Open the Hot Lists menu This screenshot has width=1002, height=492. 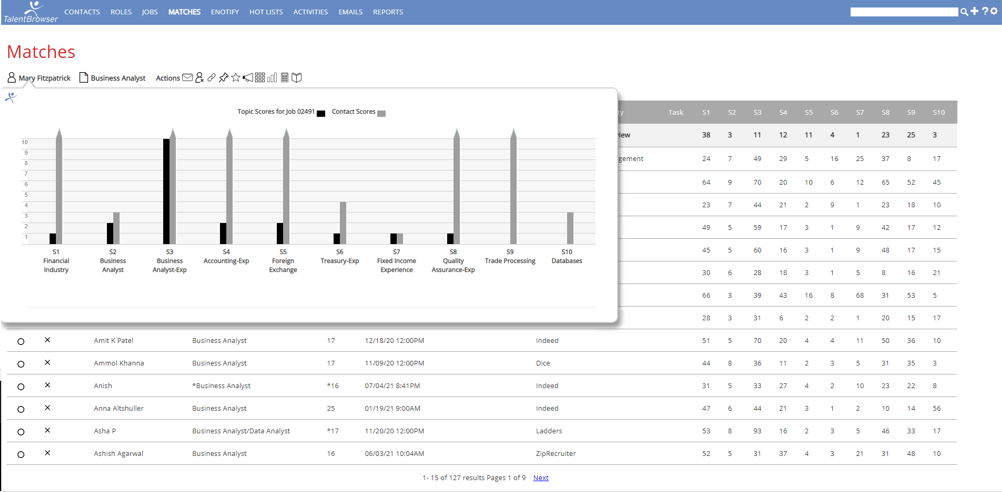pyautogui.click(x=266, y=12)
